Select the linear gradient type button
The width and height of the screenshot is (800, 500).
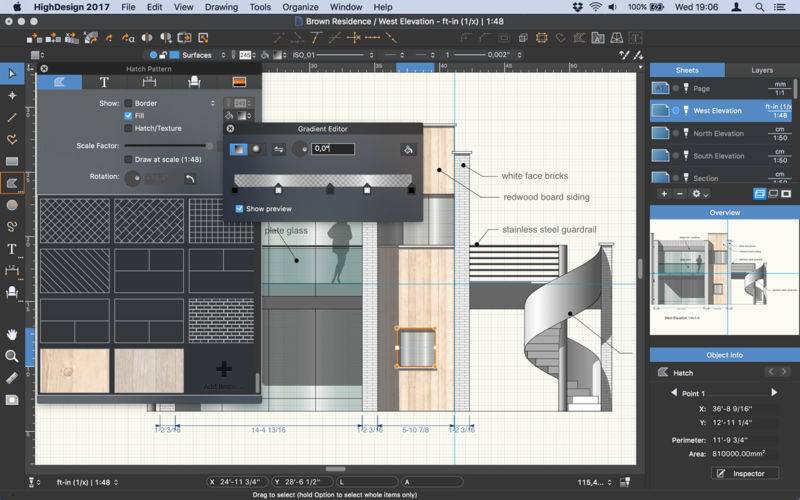(x=238, y=149)
